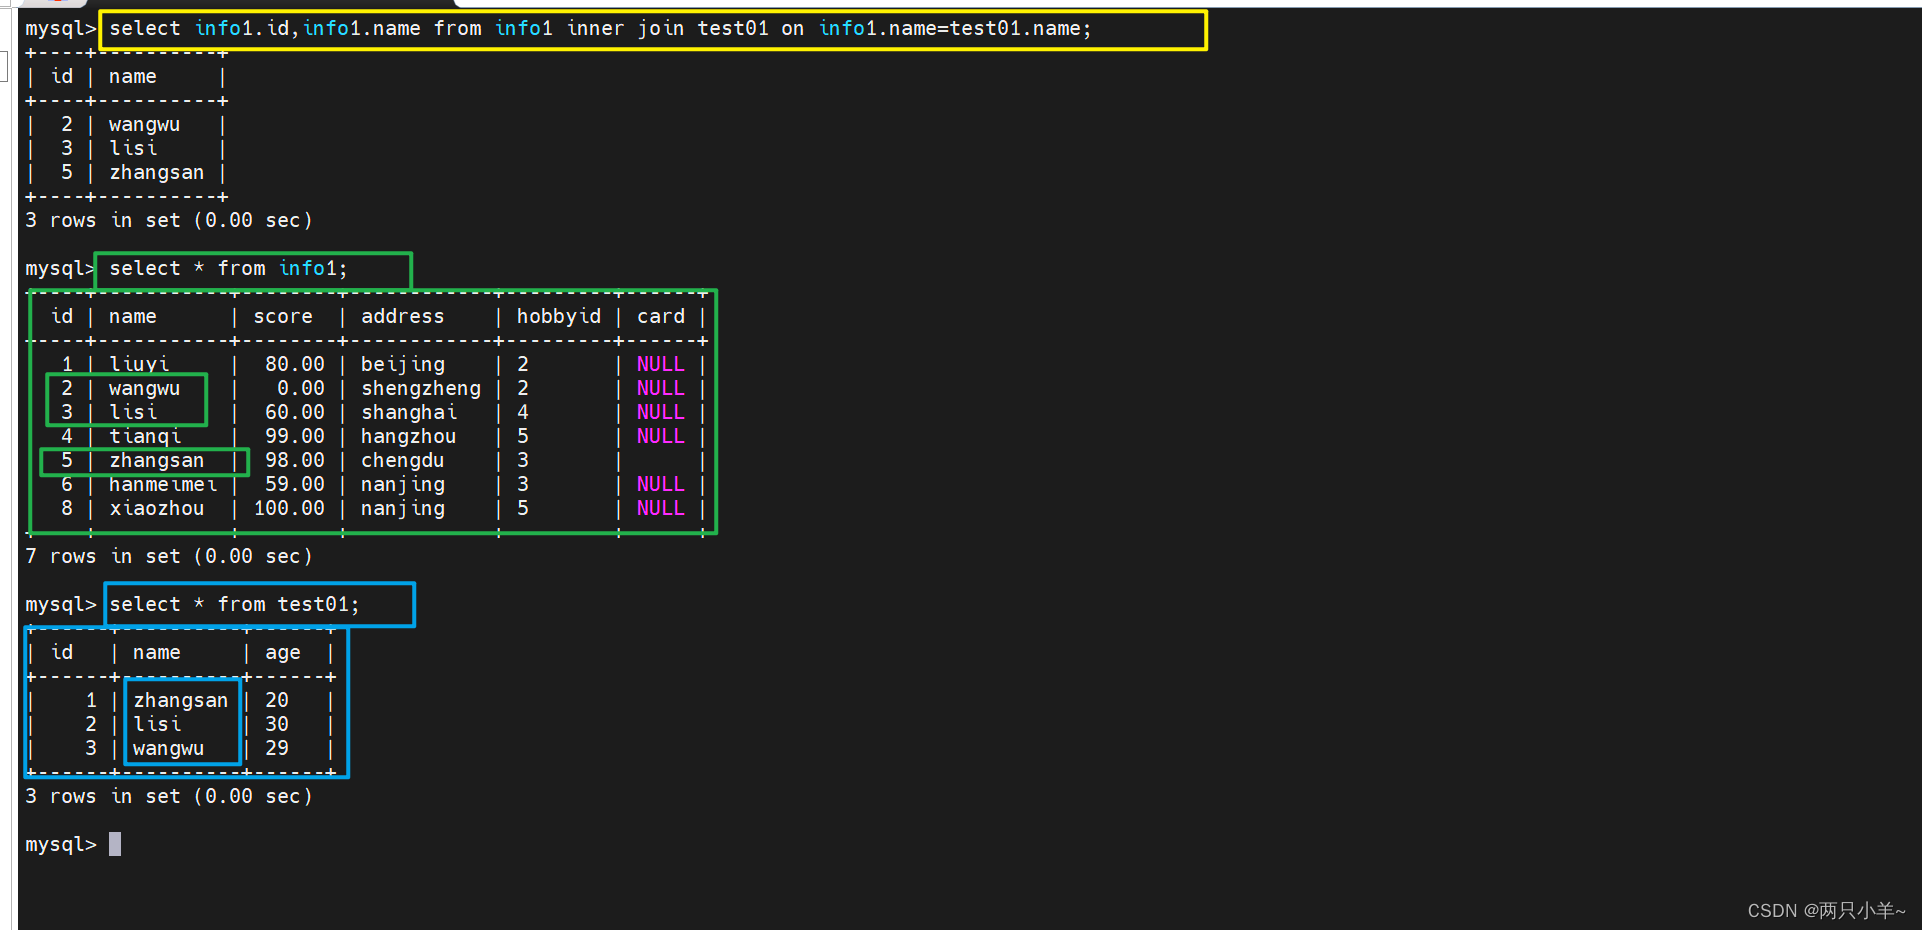Click age value 30
The width and height of the screenshot is (1922, 930).
(277, 725)
